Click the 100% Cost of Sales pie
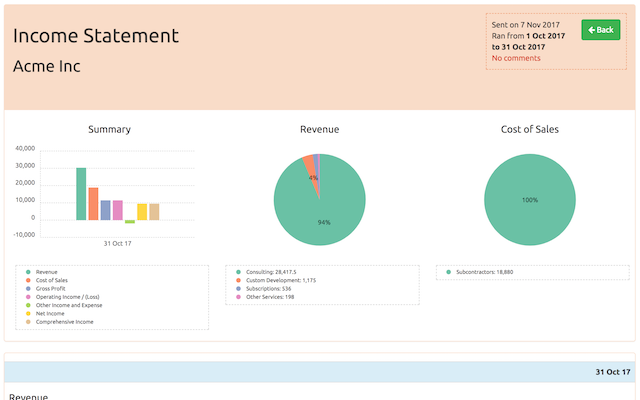 tap(530, 200)
